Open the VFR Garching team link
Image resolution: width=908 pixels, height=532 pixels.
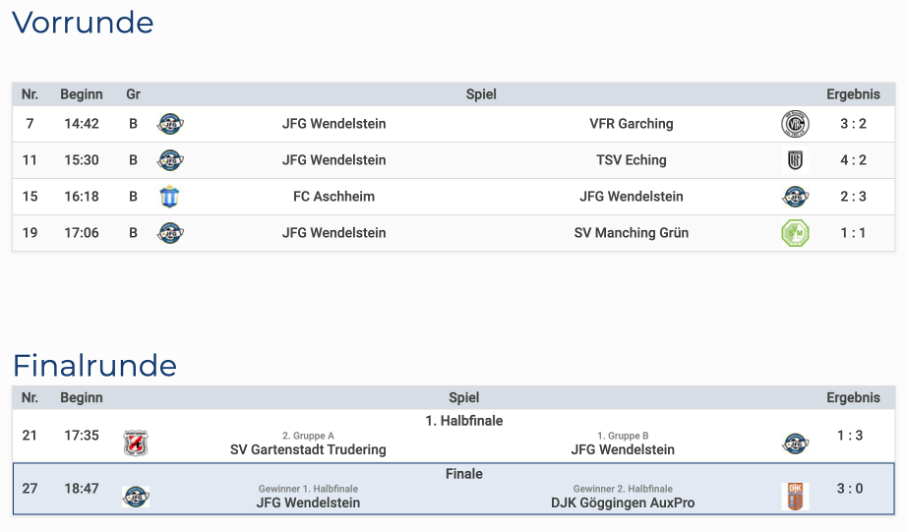(631, 124)
